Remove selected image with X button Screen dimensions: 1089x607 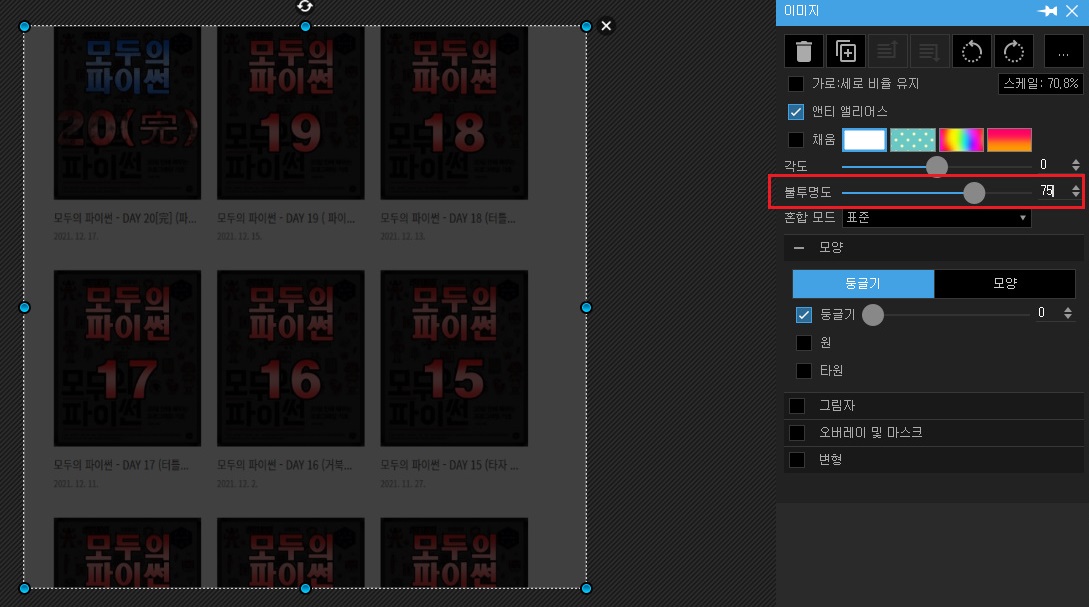pos(606,26)
